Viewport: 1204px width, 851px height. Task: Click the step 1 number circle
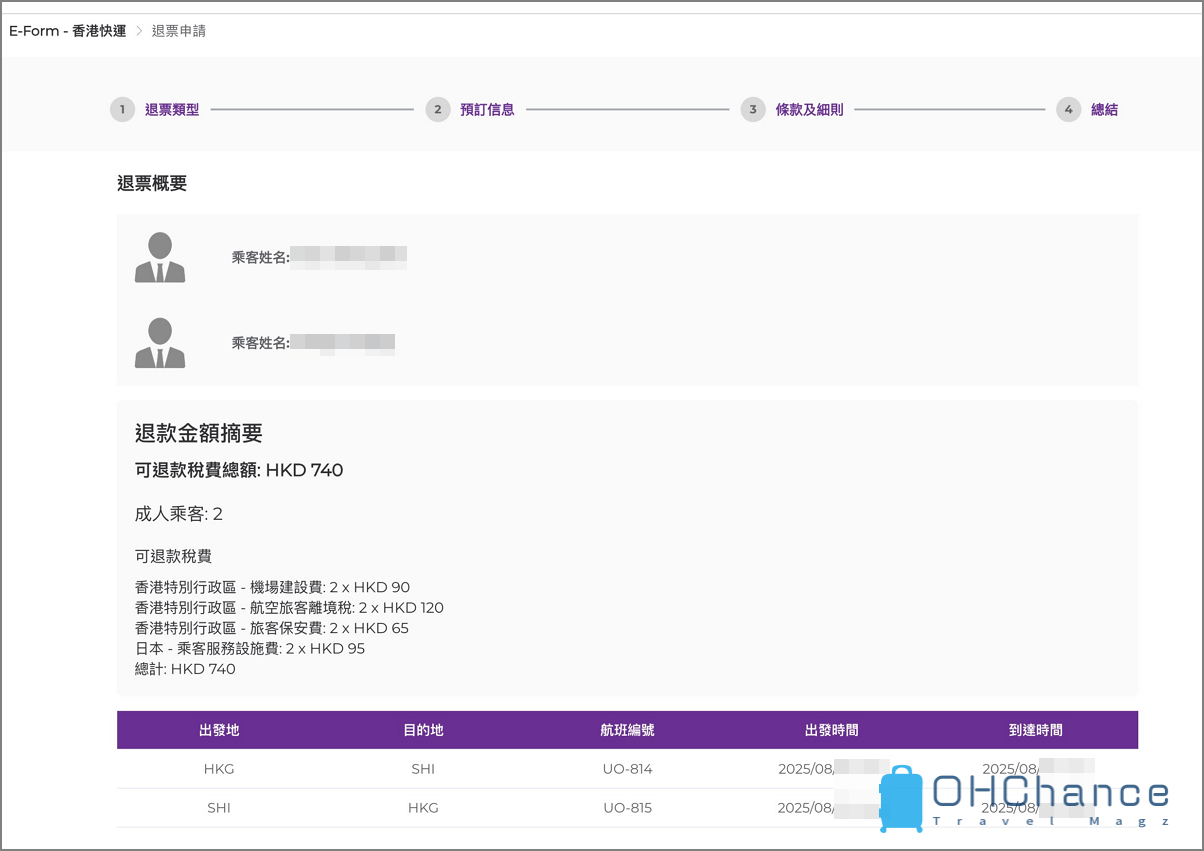(x=122, y=110)
